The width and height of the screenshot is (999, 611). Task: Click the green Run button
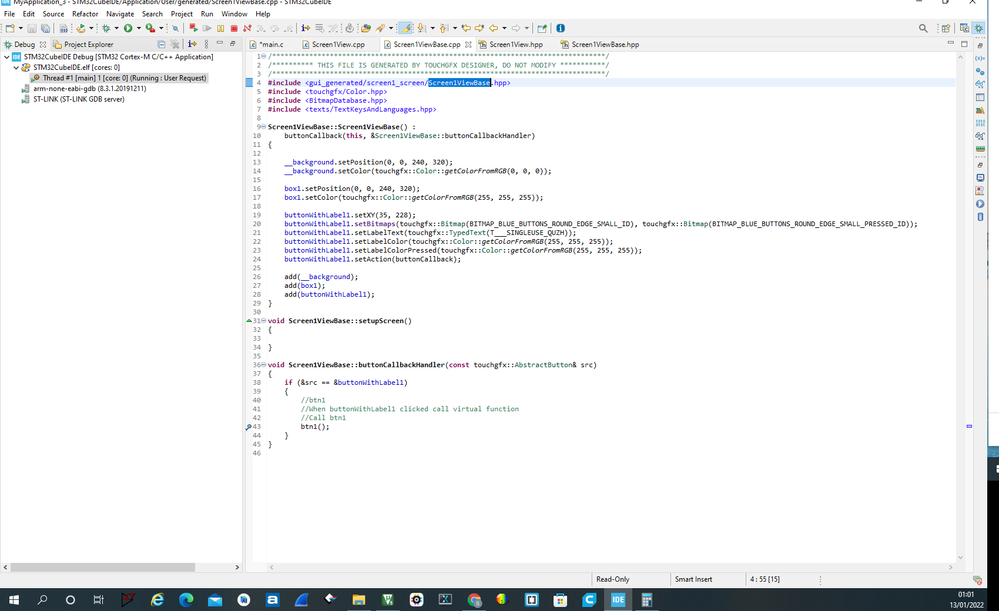point(127,28)
